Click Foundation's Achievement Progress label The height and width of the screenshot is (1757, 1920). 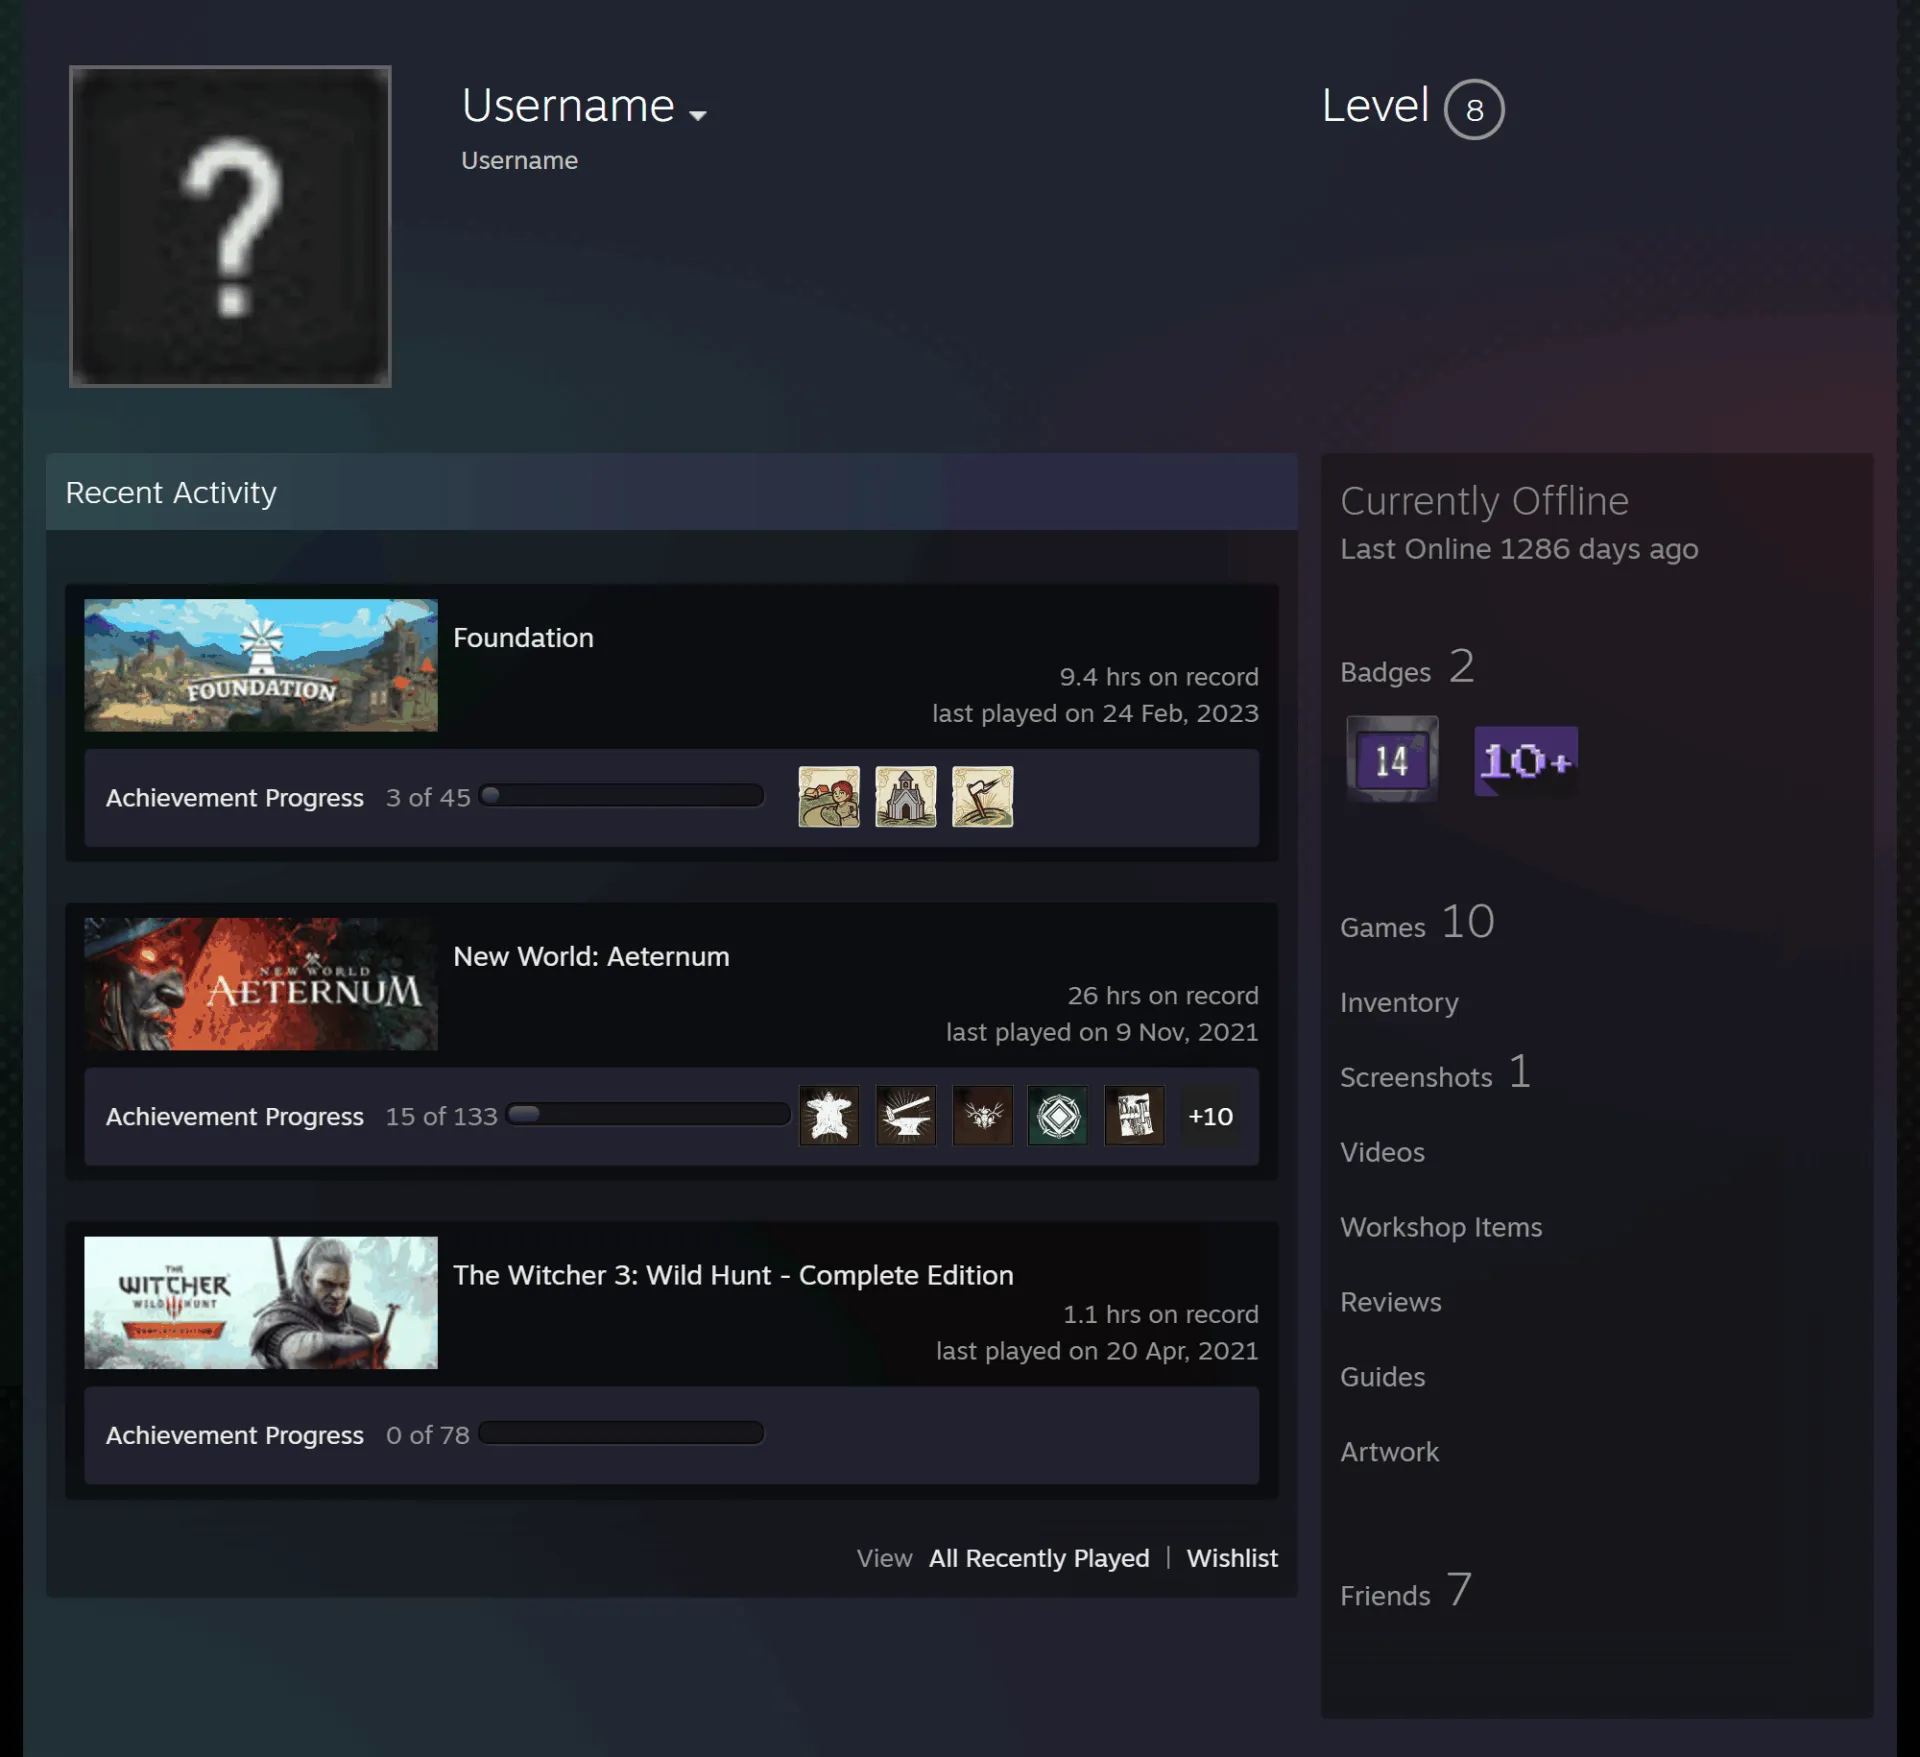(235, 798)
